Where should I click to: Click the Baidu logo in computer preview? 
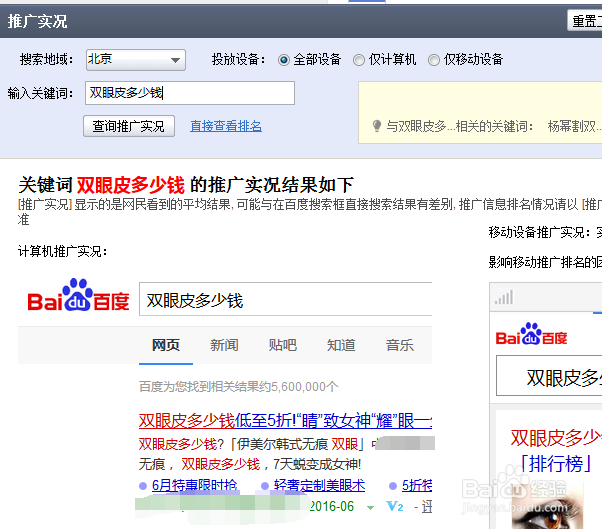pos(78,296)
